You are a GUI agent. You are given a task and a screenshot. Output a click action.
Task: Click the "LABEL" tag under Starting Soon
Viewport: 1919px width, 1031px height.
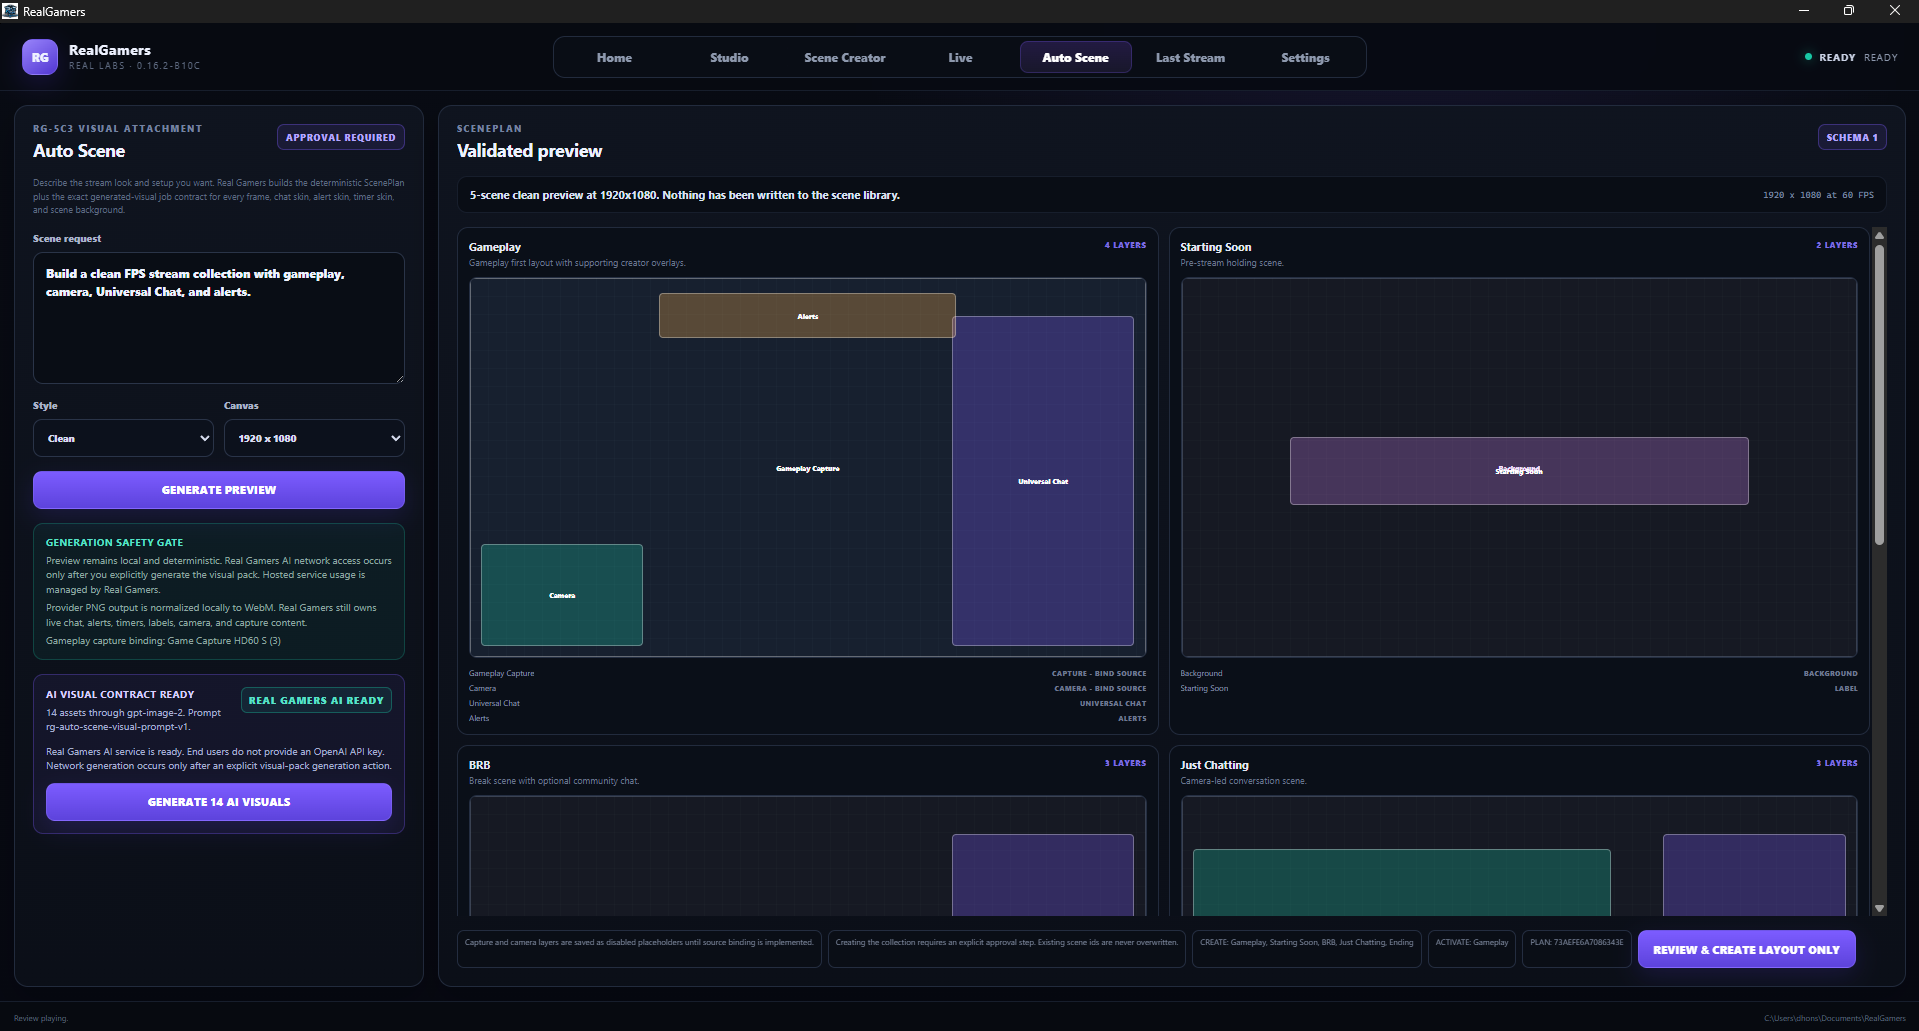(x=1846, y=689)
